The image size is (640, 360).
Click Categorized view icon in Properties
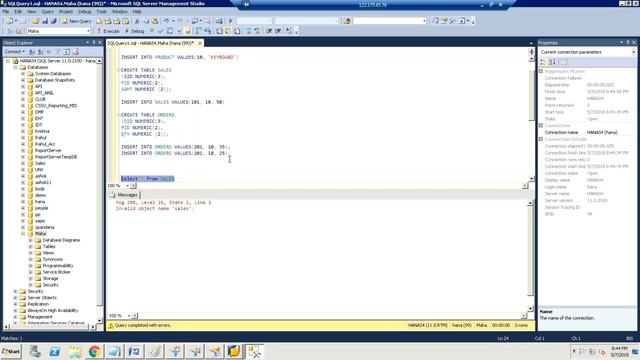click(543, 62)
